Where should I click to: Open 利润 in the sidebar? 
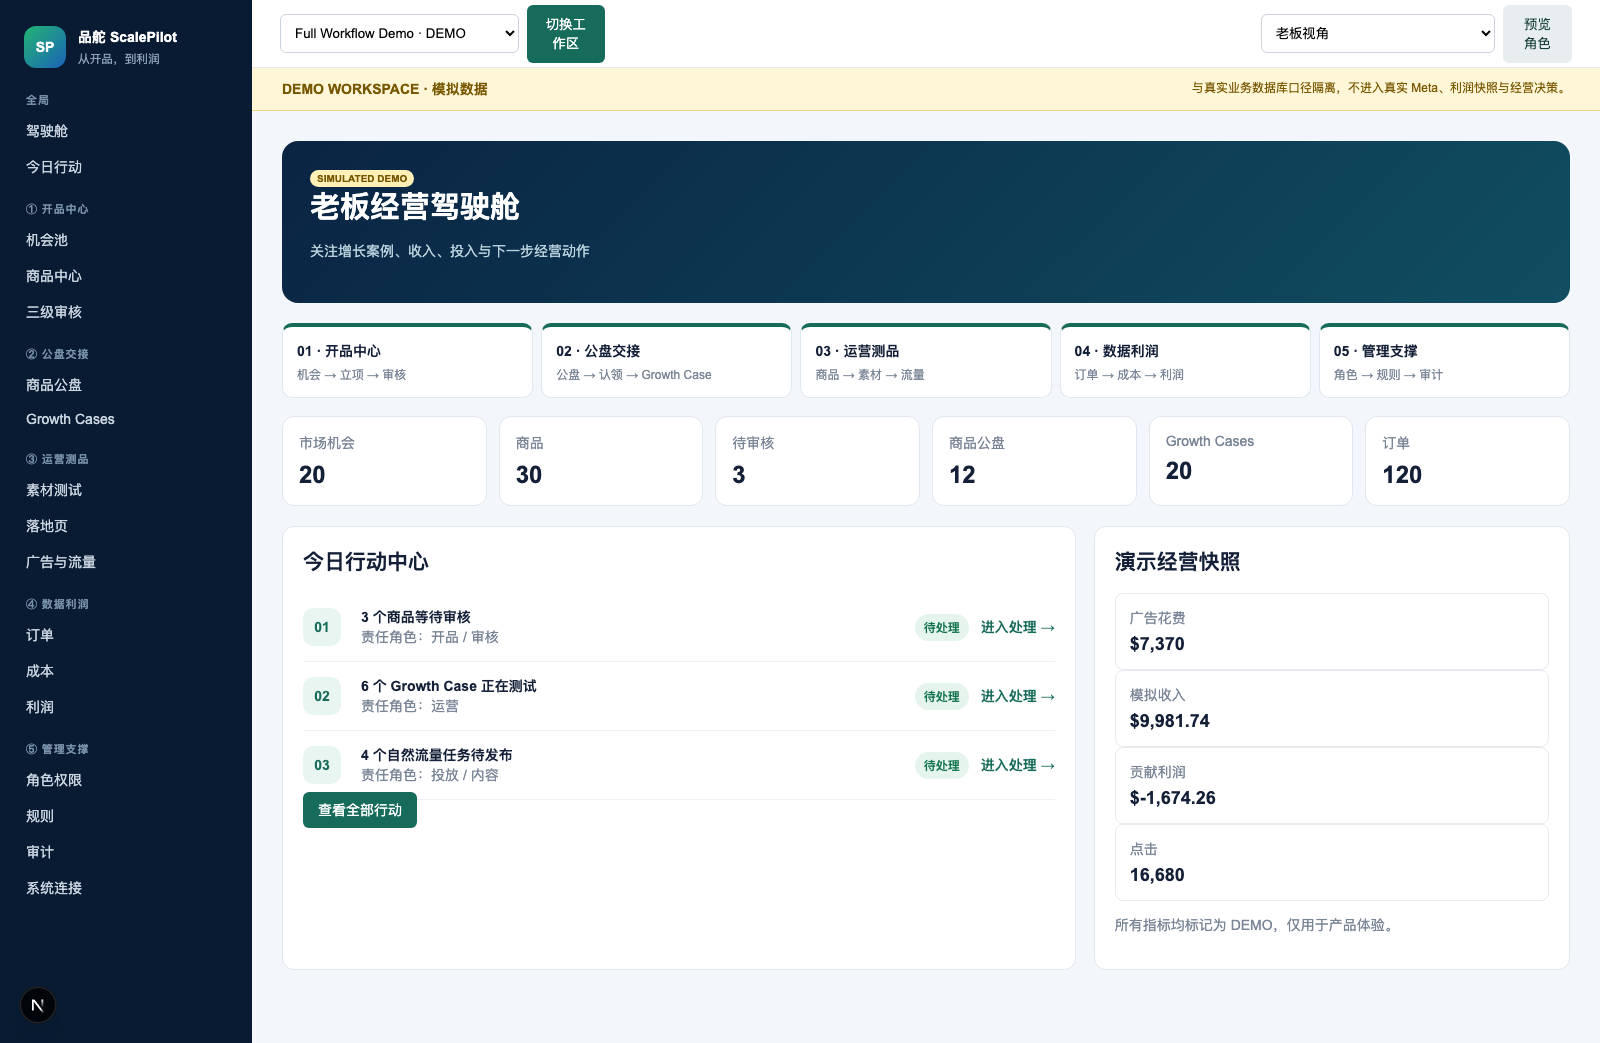[x=40, y=707]
